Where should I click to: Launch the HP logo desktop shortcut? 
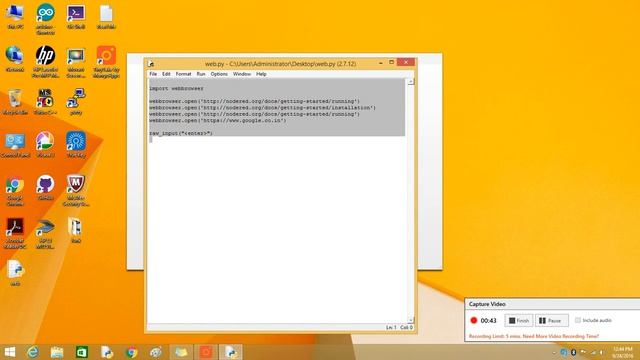pos(45,61)
